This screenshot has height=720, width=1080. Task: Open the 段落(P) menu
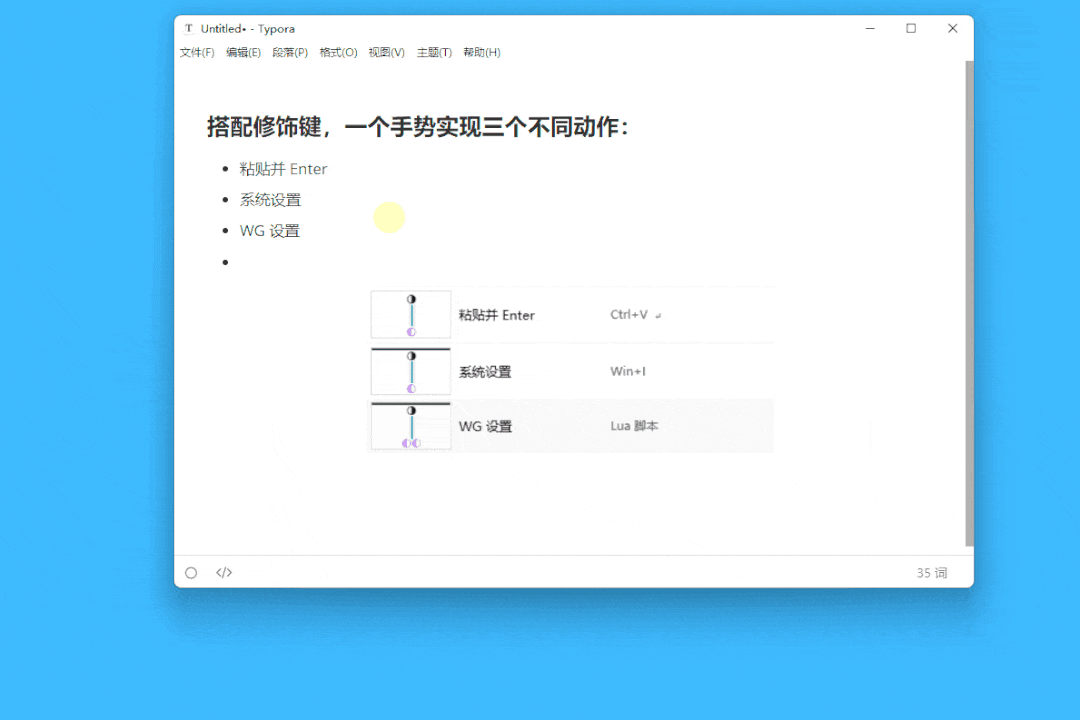point(290,52)
